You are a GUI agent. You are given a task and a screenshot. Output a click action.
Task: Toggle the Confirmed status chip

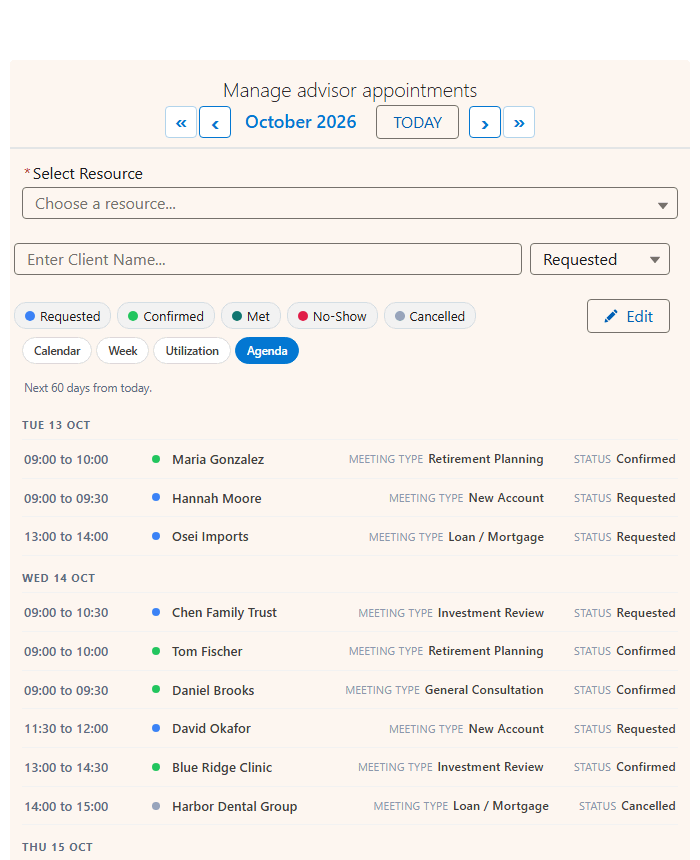166,316
